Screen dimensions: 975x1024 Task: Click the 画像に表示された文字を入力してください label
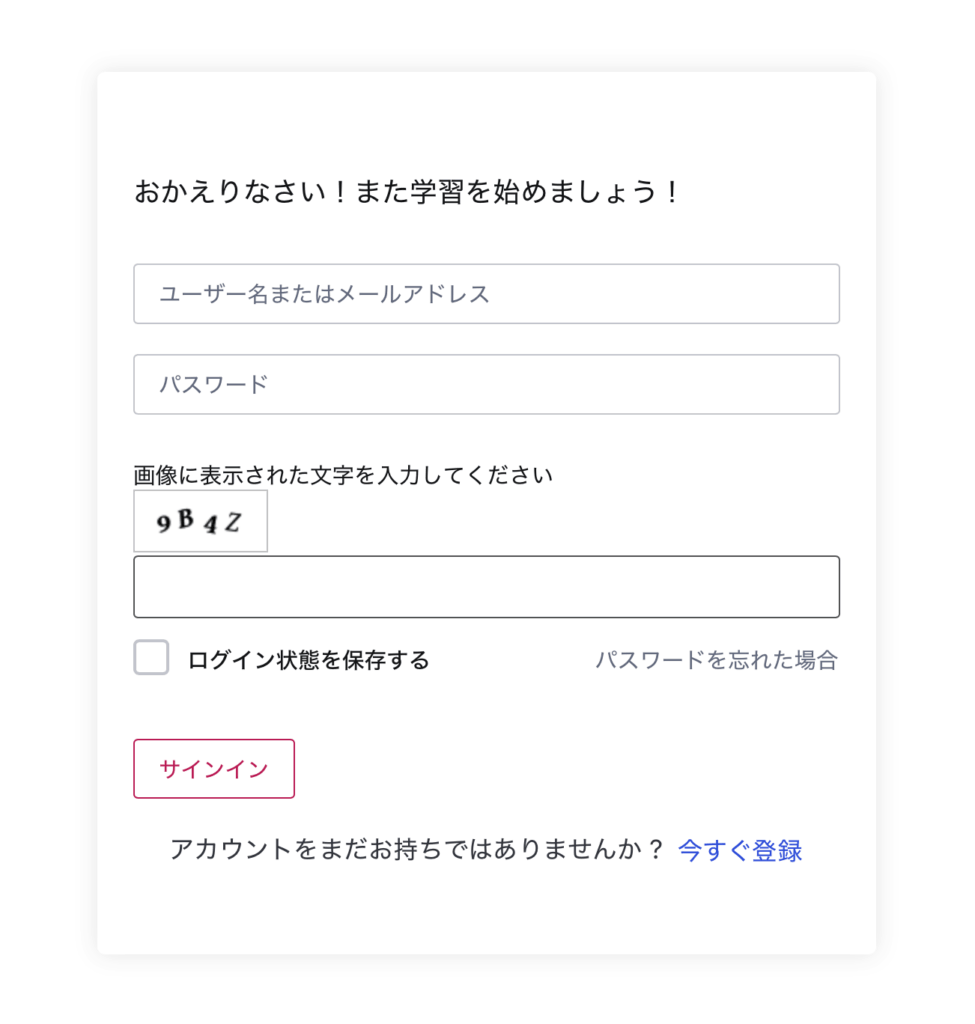tap(343, 475)
